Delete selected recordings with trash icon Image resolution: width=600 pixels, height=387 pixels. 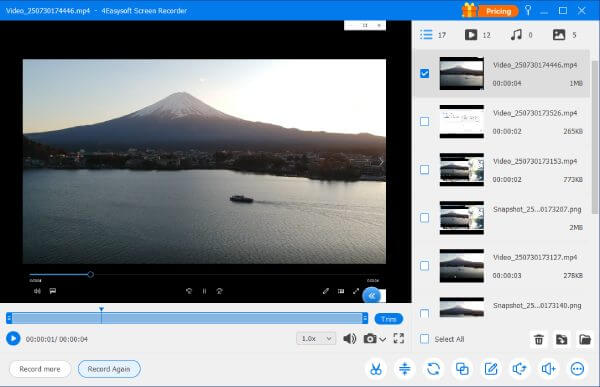coord(539,339)
